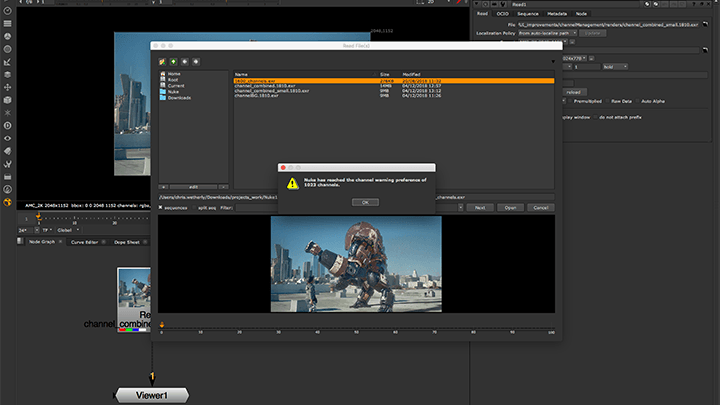Switch to the OCIO tab
Screen dimensions: 720x405
pos(502,14)
